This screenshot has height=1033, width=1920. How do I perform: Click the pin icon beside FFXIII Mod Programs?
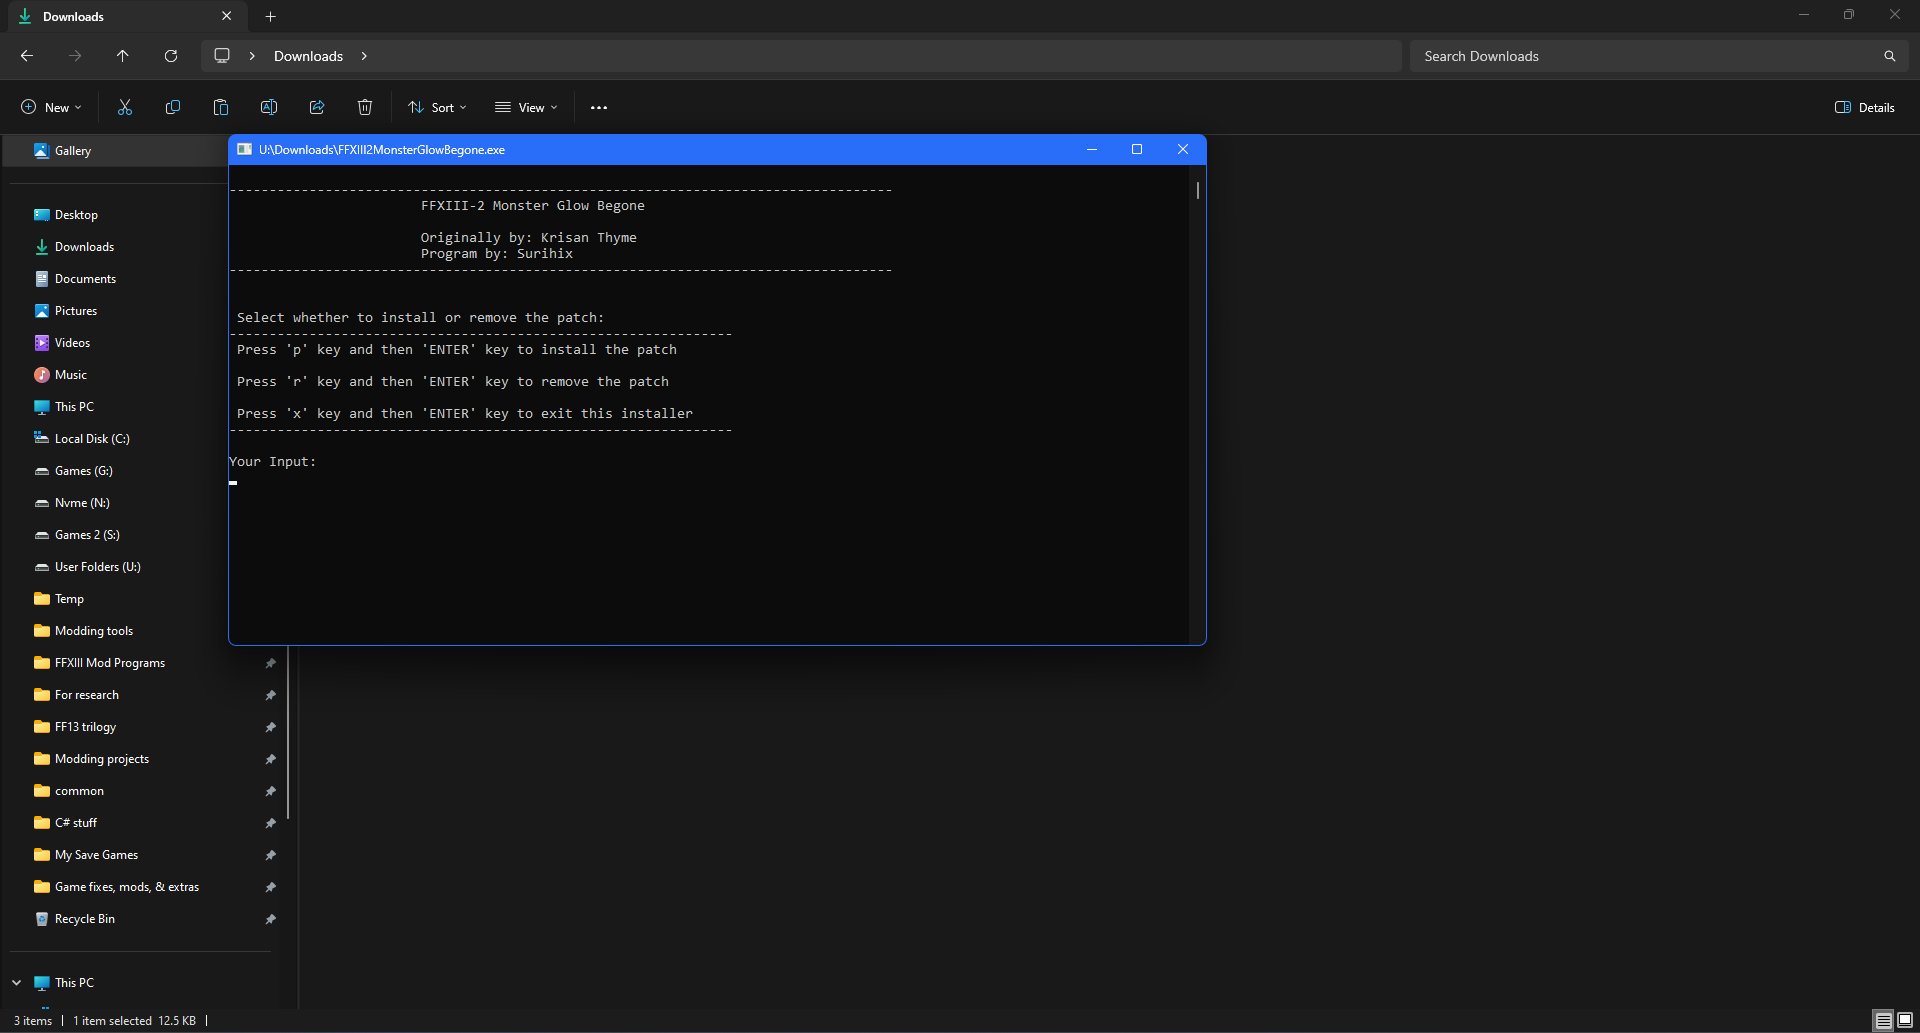[270, 663]
